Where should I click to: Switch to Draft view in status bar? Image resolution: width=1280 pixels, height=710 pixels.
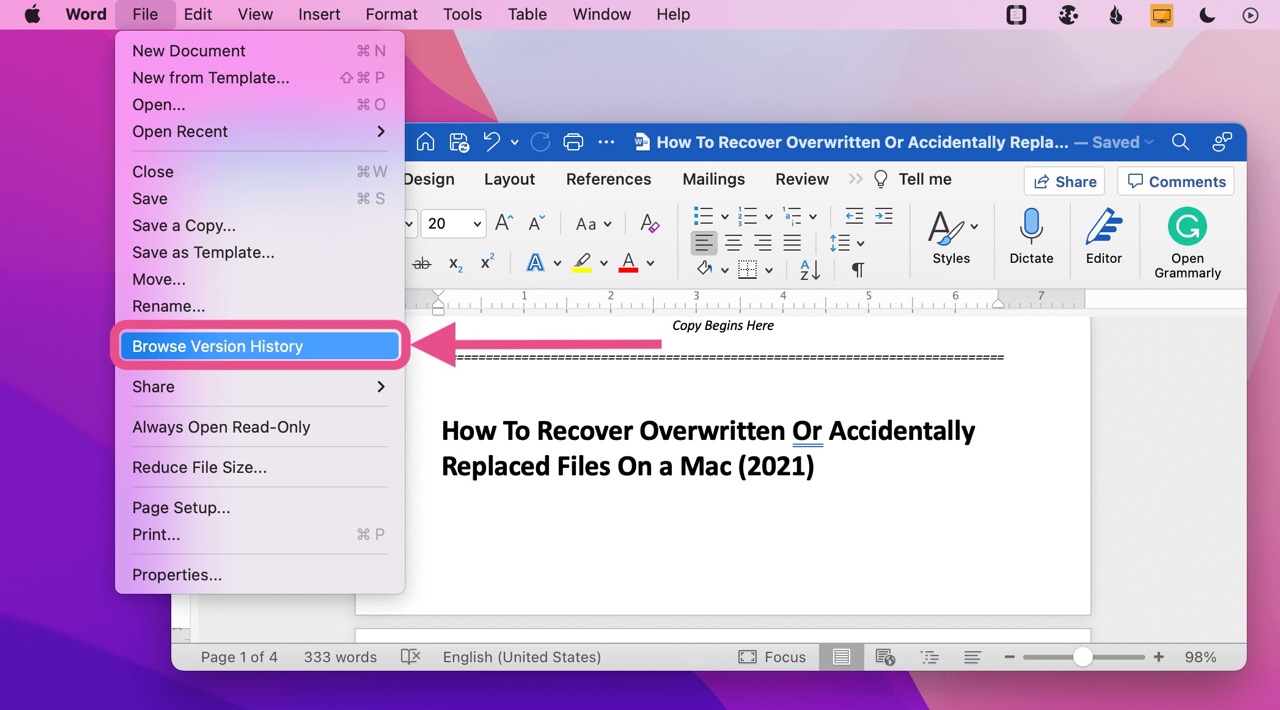coord(972,657)
